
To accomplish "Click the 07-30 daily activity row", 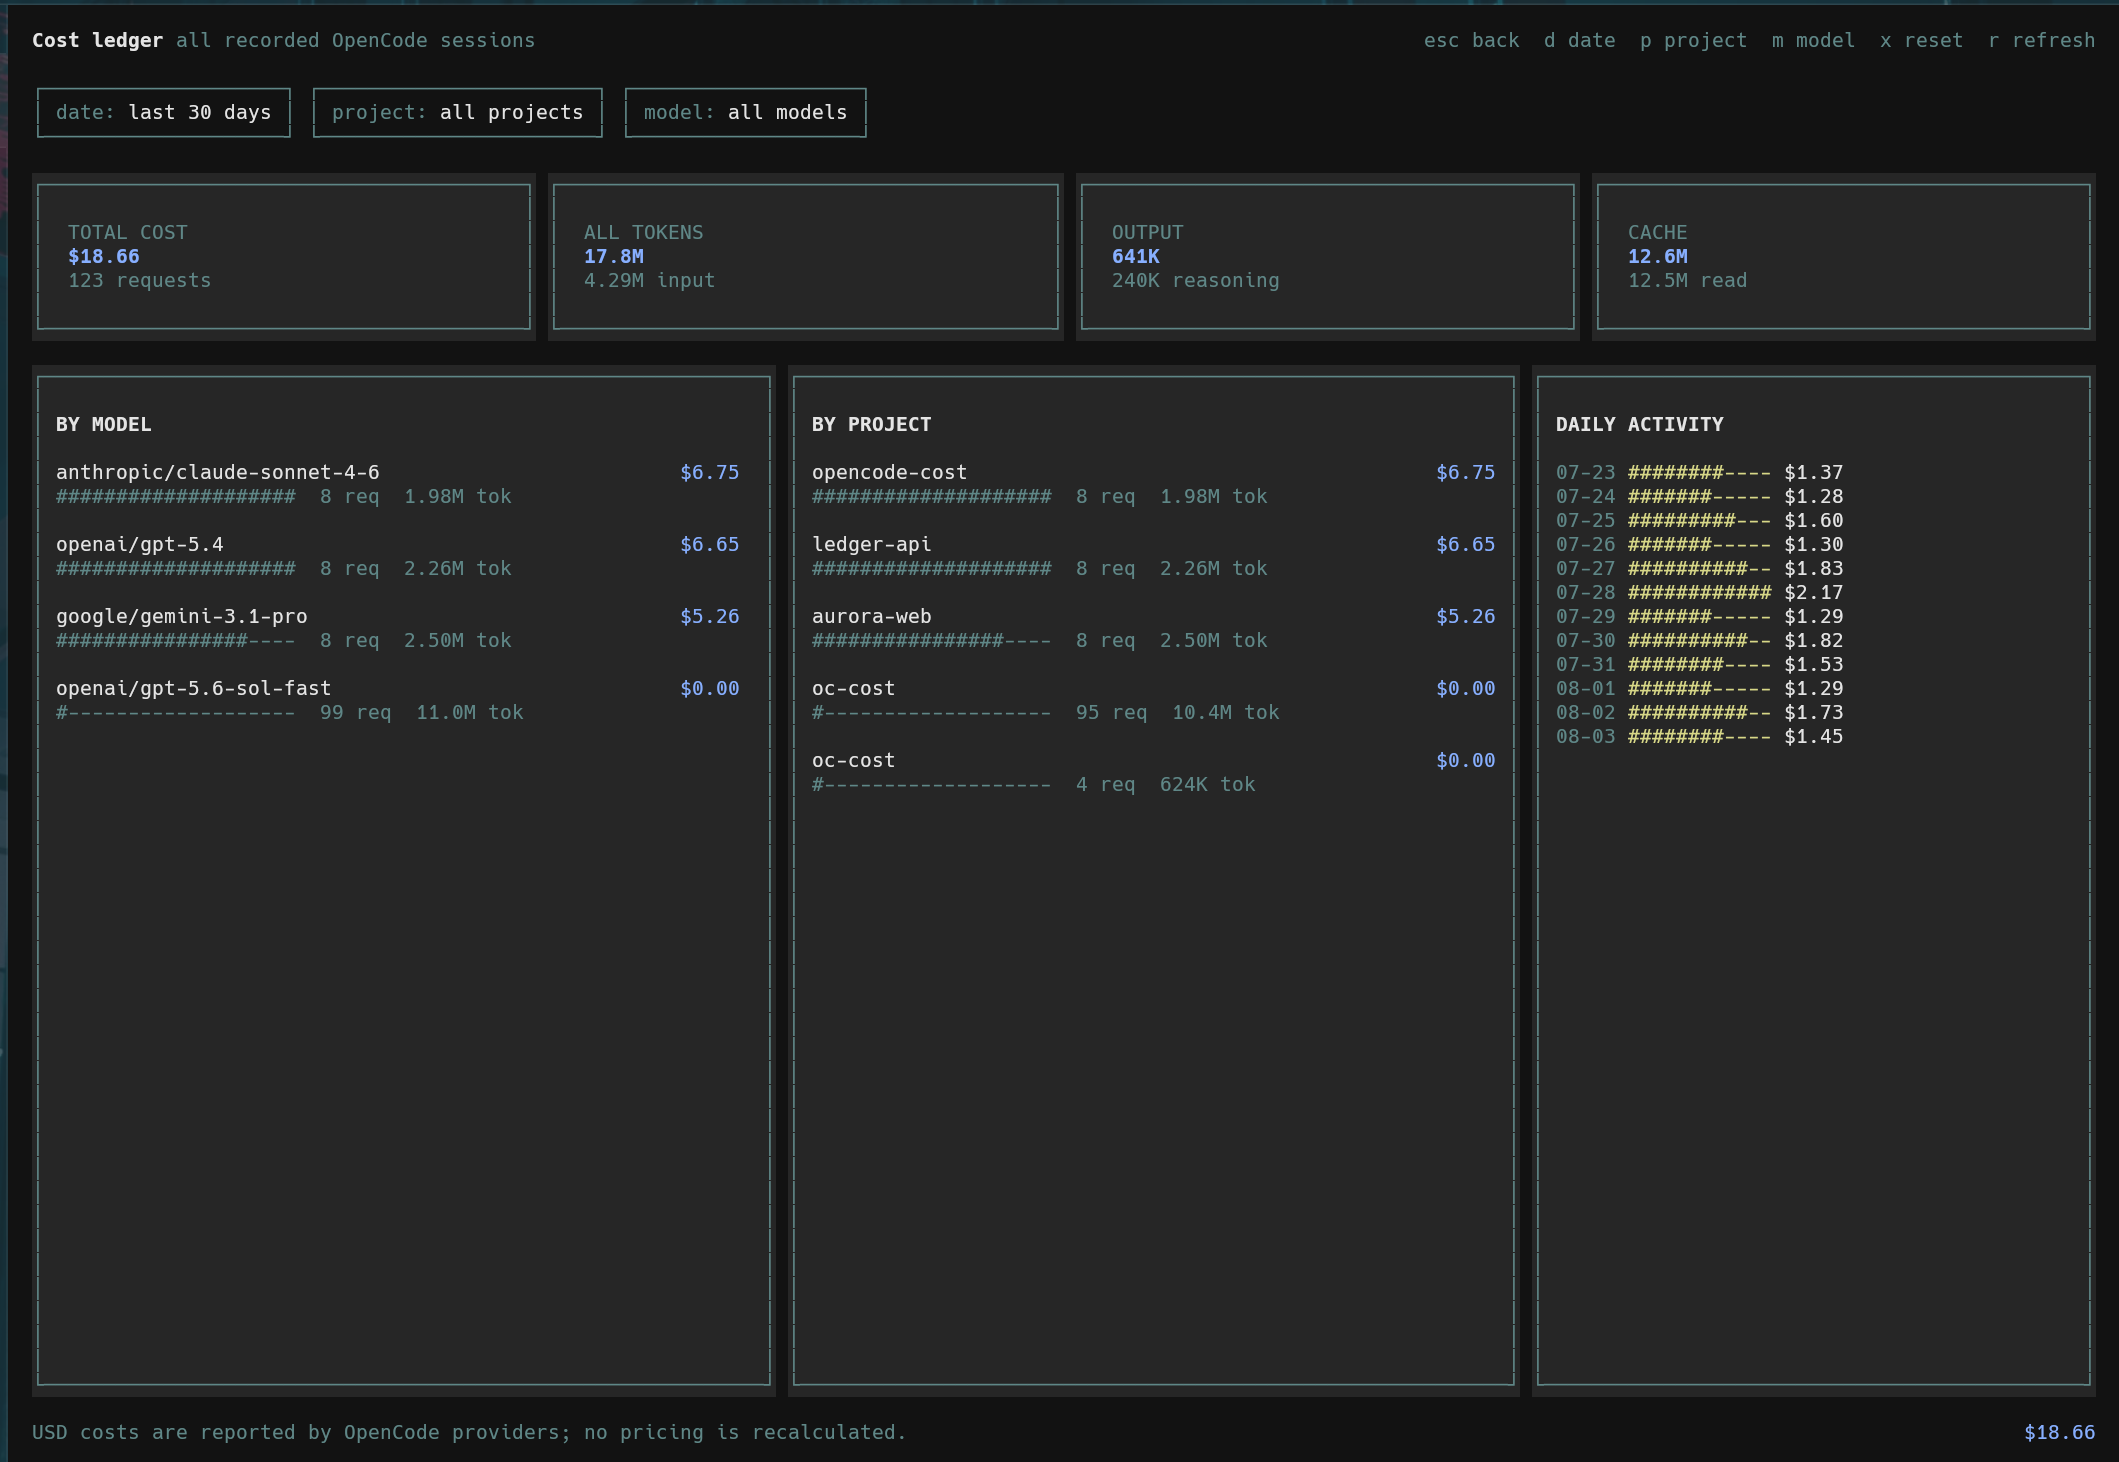I will tap(1700, 640).
